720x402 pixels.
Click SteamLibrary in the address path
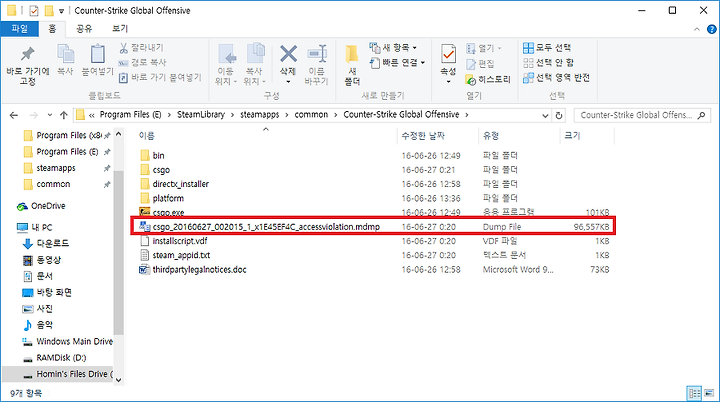click(201, 115)
